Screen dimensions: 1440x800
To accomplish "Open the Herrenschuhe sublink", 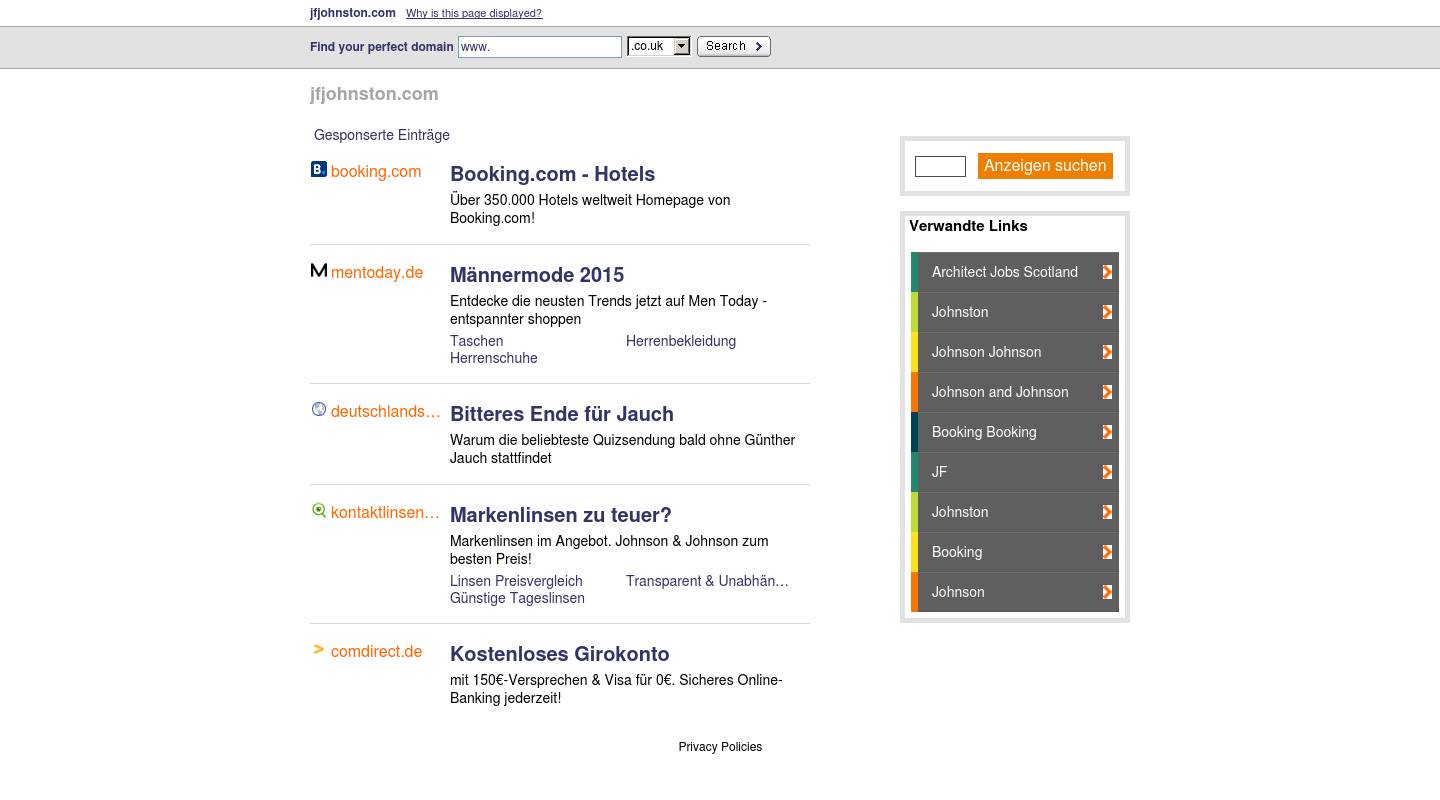I will click(494, 358).
